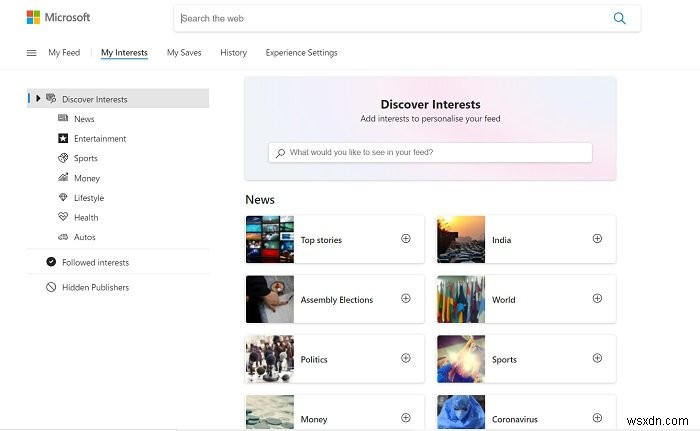Click the Politics microphones thumbnail
Image resolution: width=700 pixels, height=431 pixels.
270,359
